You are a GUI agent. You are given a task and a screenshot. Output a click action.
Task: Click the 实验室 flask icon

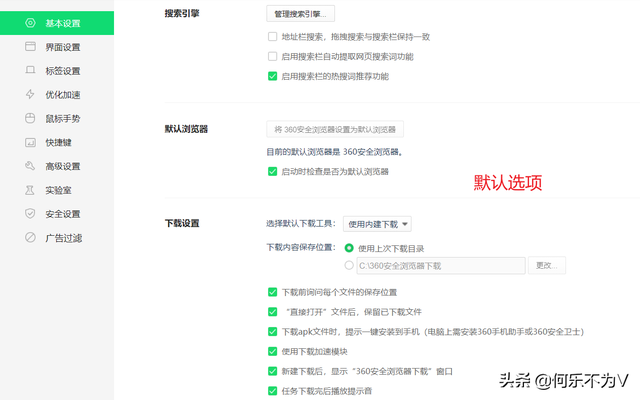(x=30, y=190)
